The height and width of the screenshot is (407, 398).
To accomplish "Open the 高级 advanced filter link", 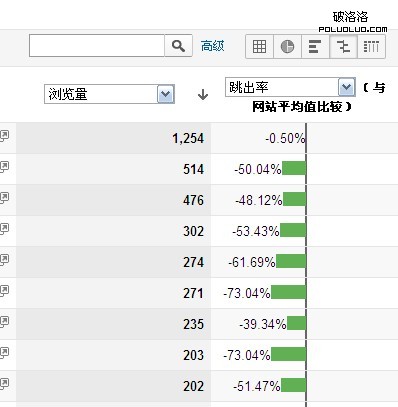I will tap(212, 46).
